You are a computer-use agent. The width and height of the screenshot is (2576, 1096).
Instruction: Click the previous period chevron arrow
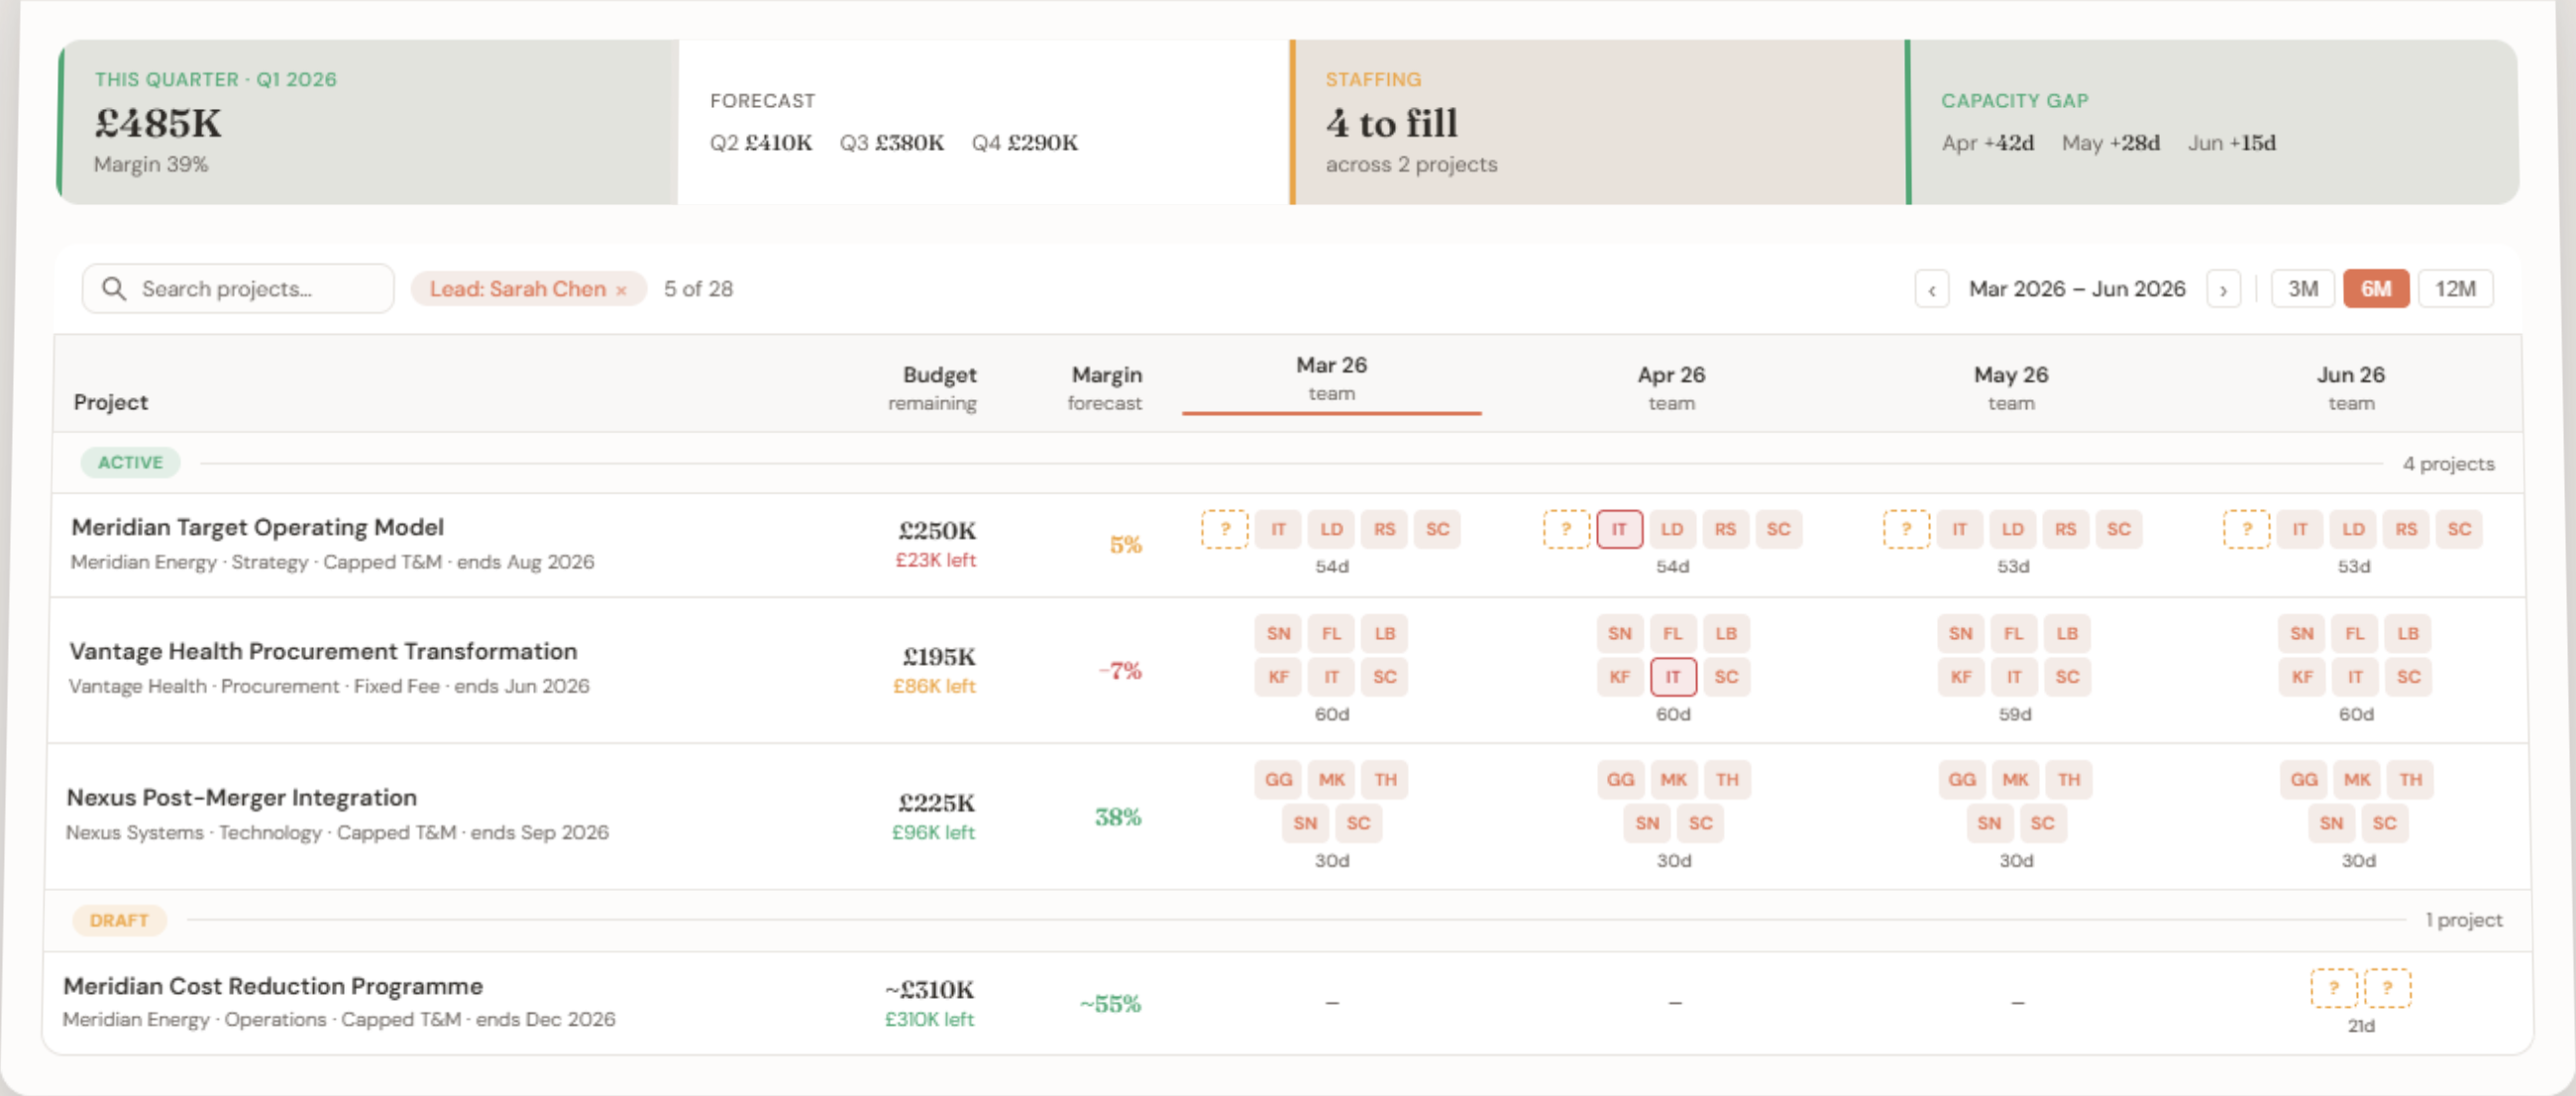tap(1932, 288)
